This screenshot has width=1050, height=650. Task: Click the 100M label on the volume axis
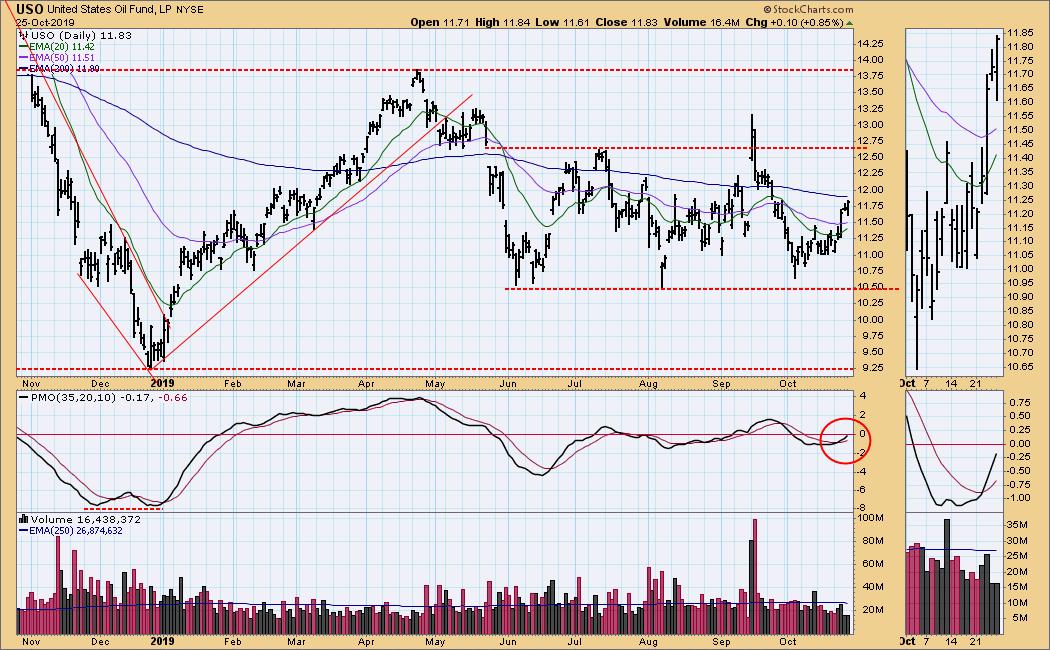pos(871,518)
